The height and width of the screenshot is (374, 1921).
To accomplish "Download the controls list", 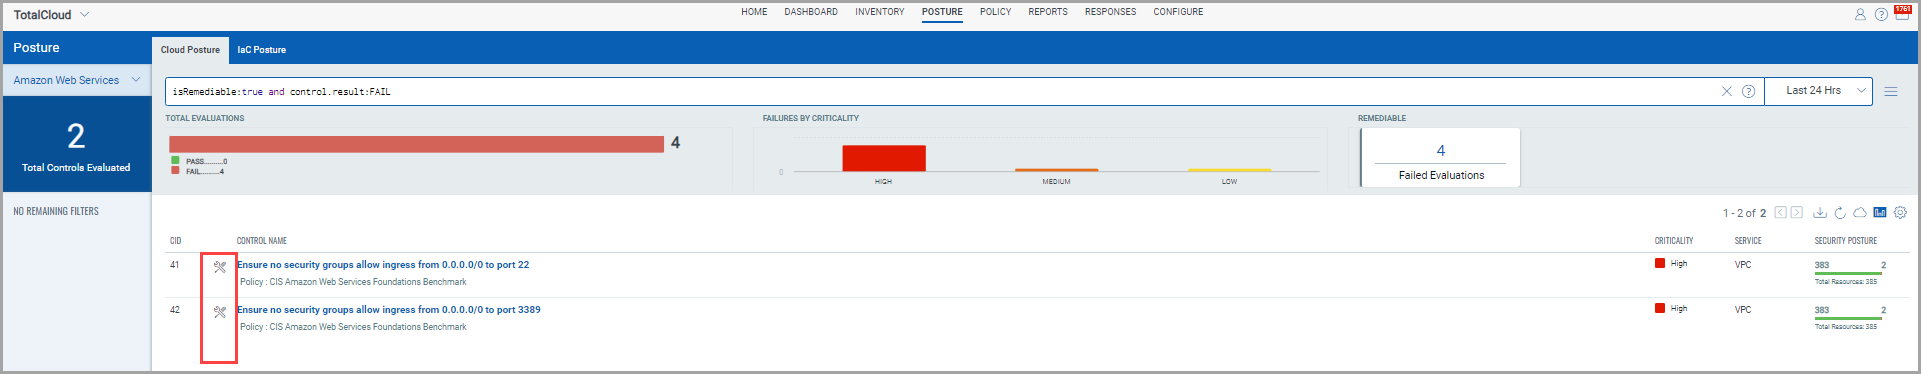I will point(1820,212).
